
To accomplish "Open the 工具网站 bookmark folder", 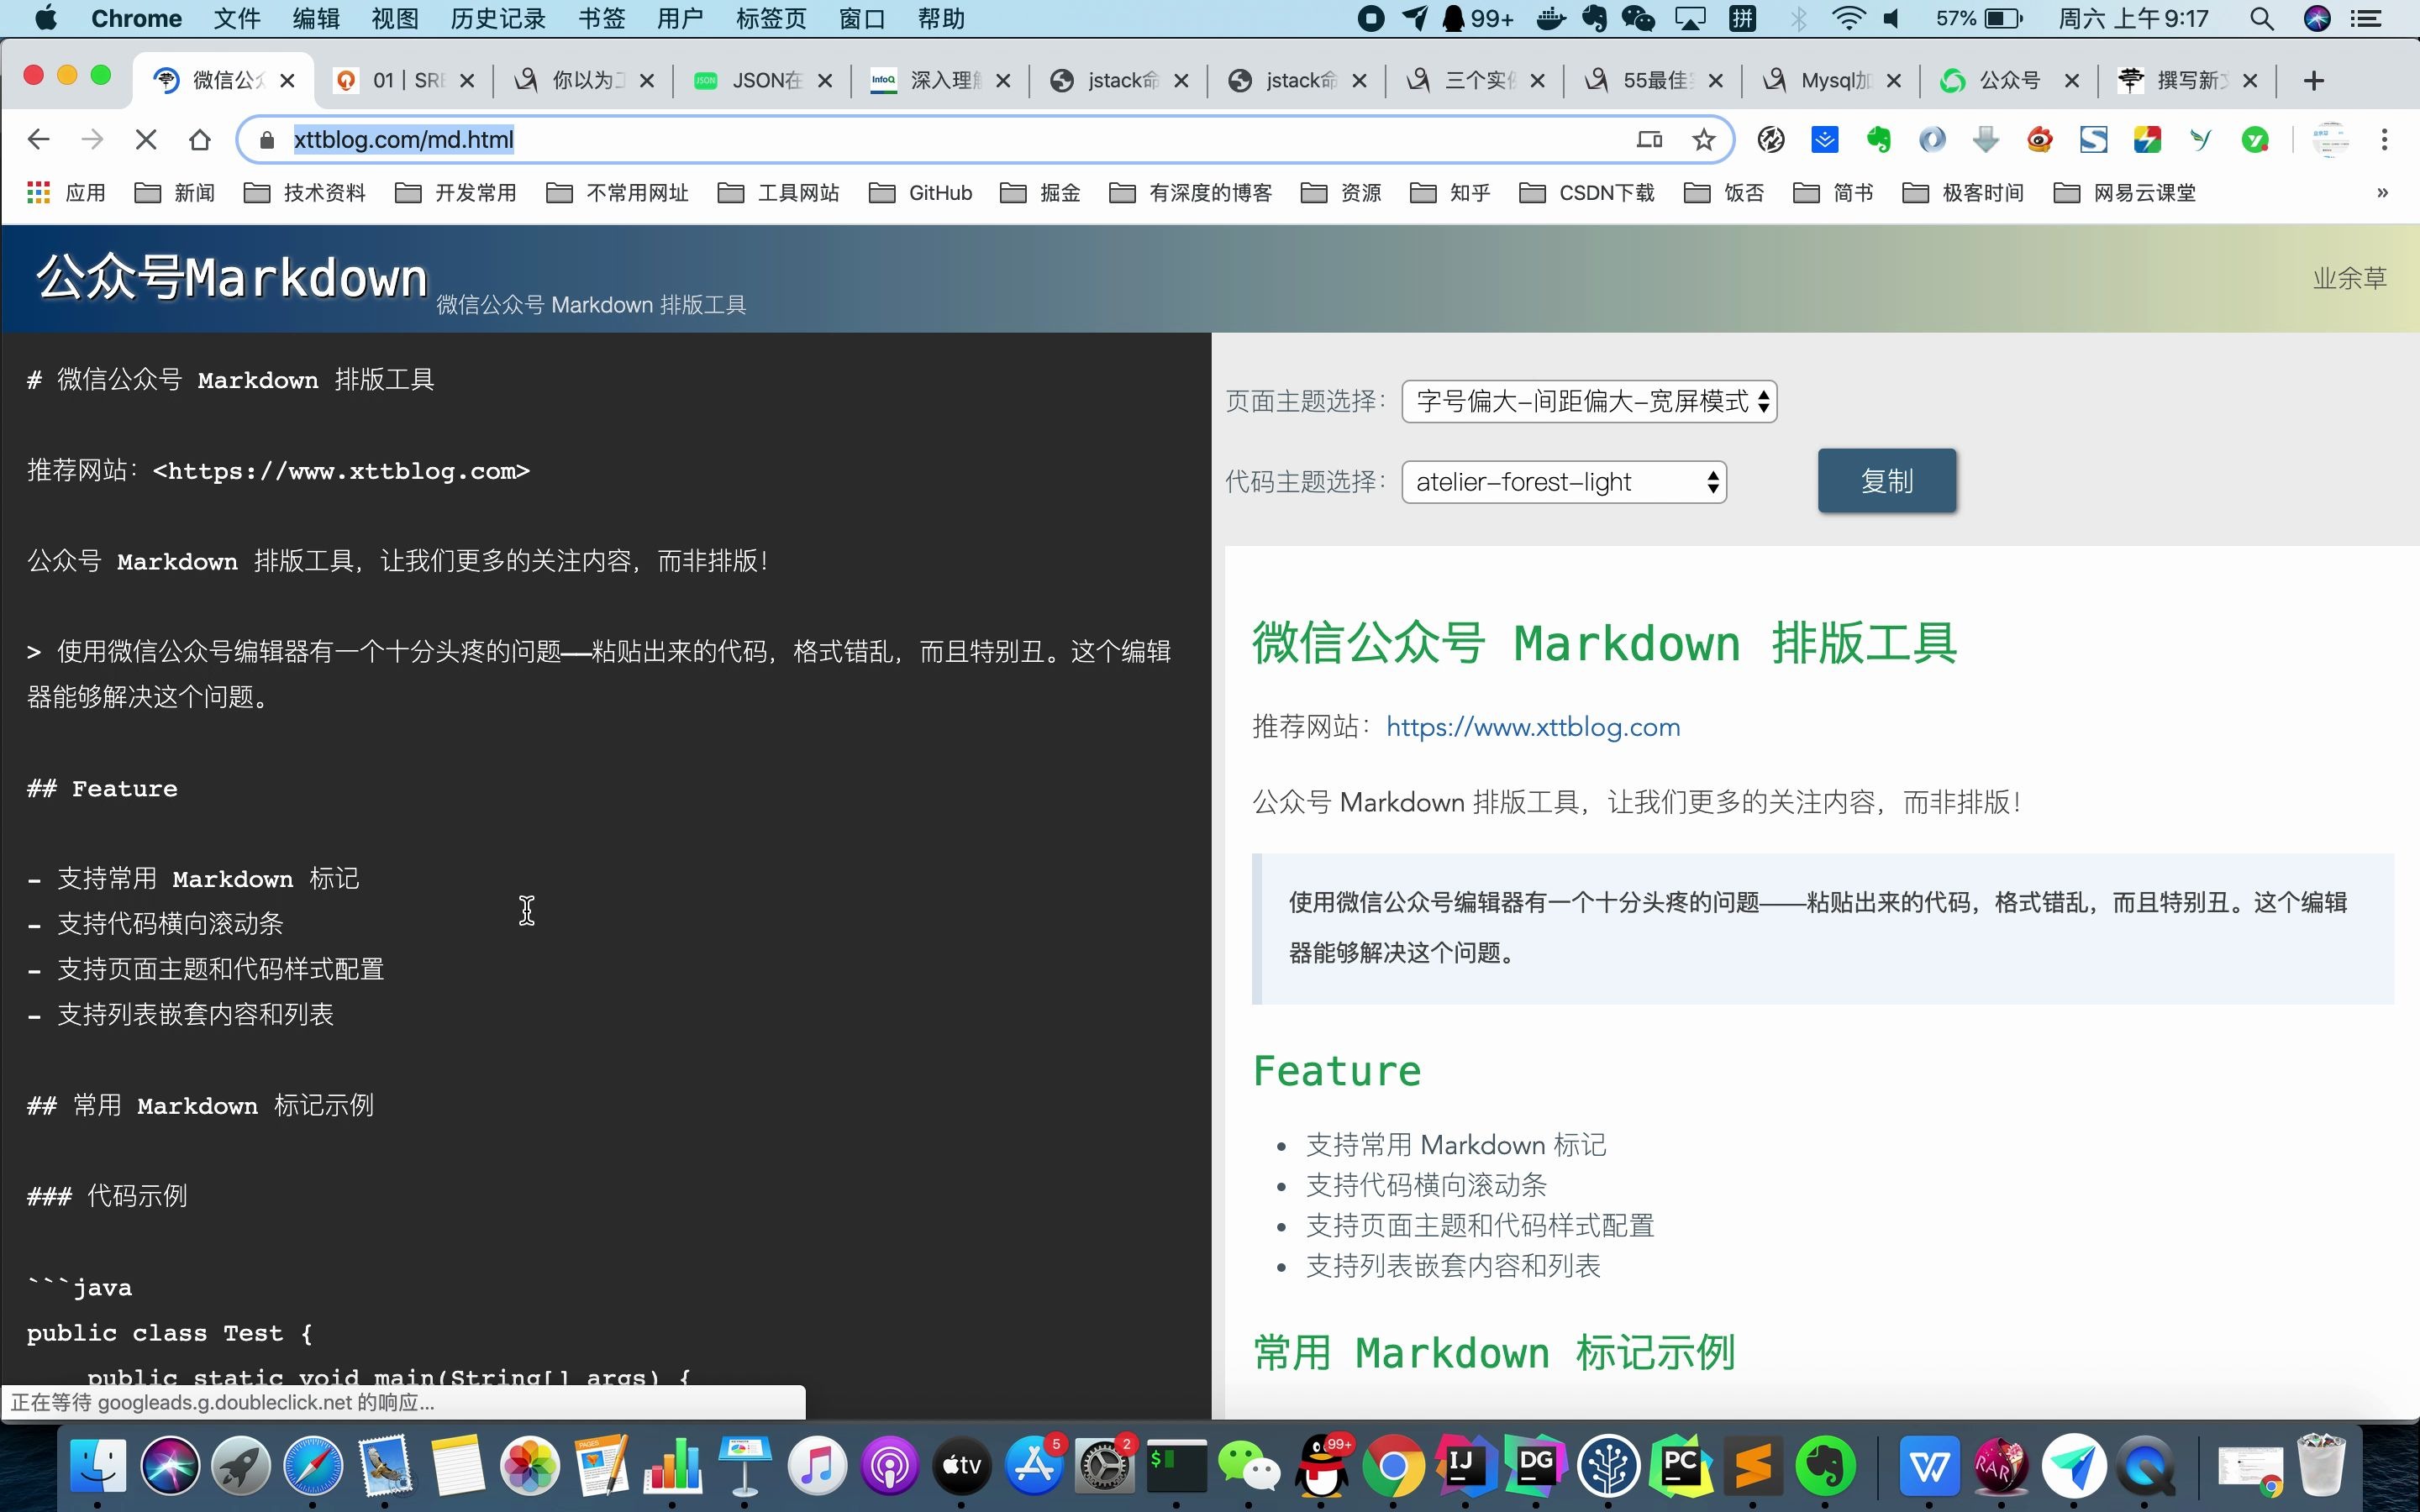I will 779,193.
